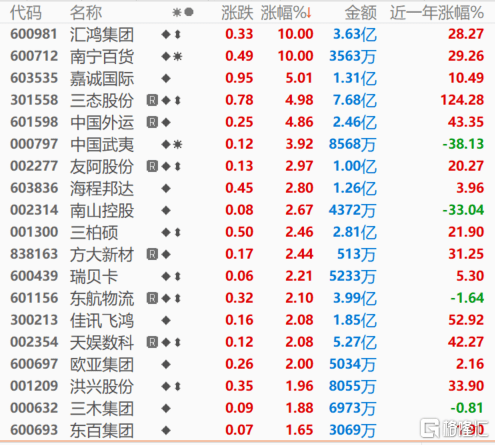Click the diamond marker in the 海程邦达 row
Viewport: 495px width, 445px height.
tap(166, 188)
